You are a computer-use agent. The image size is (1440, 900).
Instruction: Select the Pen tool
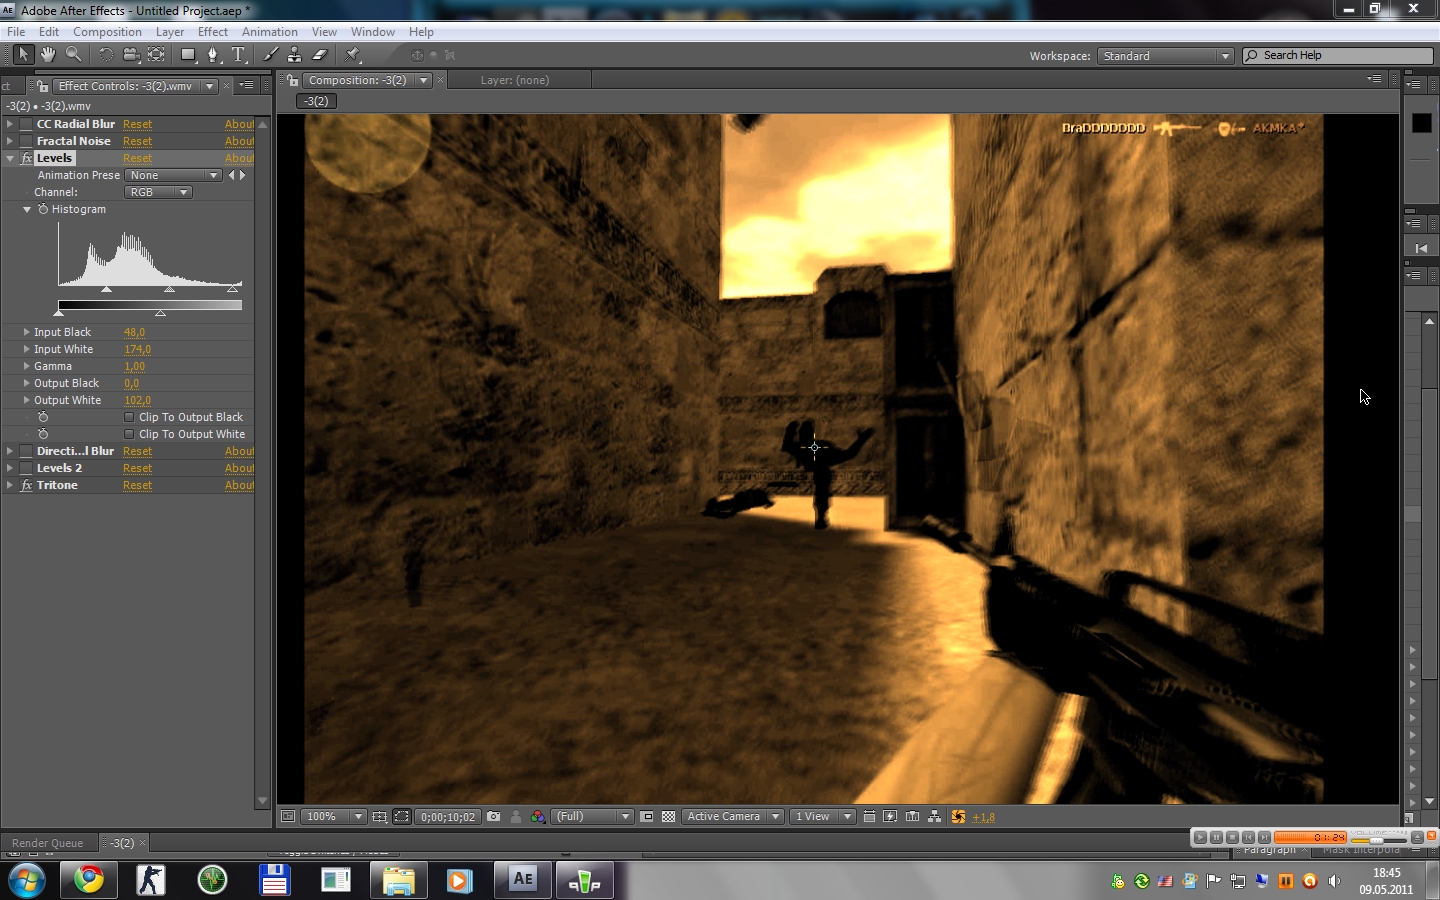pos(213,55)
